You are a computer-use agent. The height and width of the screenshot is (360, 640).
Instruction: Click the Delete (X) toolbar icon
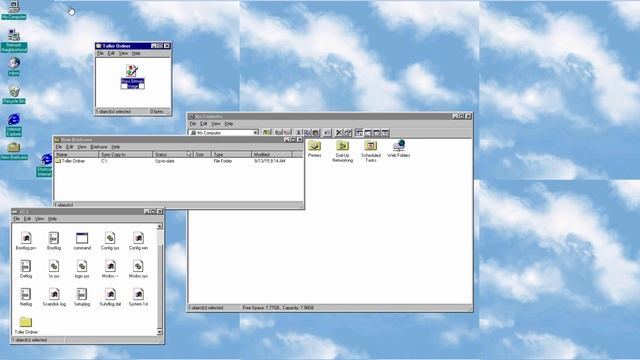tap(339, 133)
